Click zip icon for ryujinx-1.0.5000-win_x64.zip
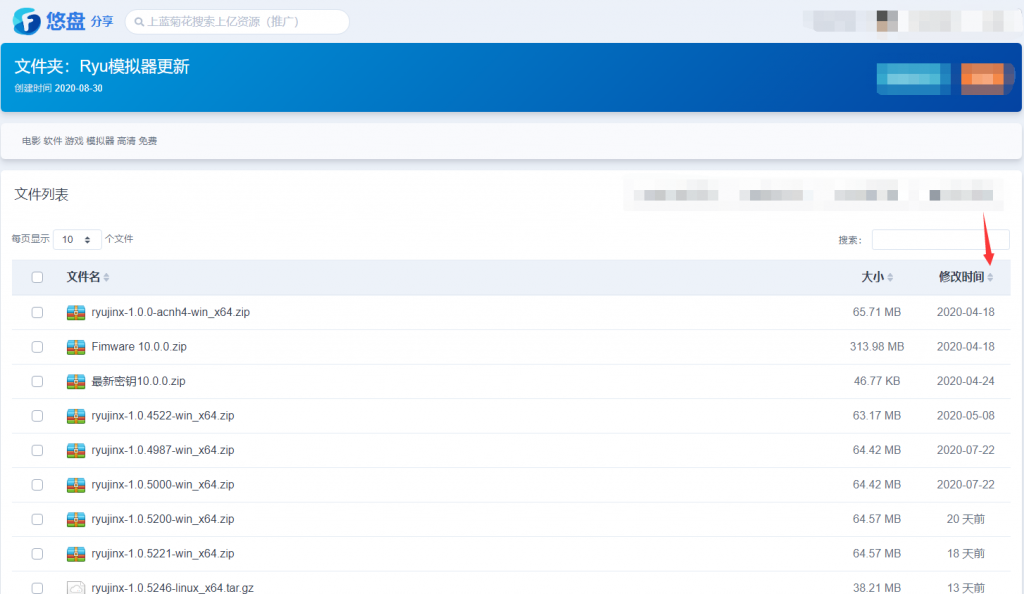Screen dimensions: 1024x594 [x=76, y=486]
